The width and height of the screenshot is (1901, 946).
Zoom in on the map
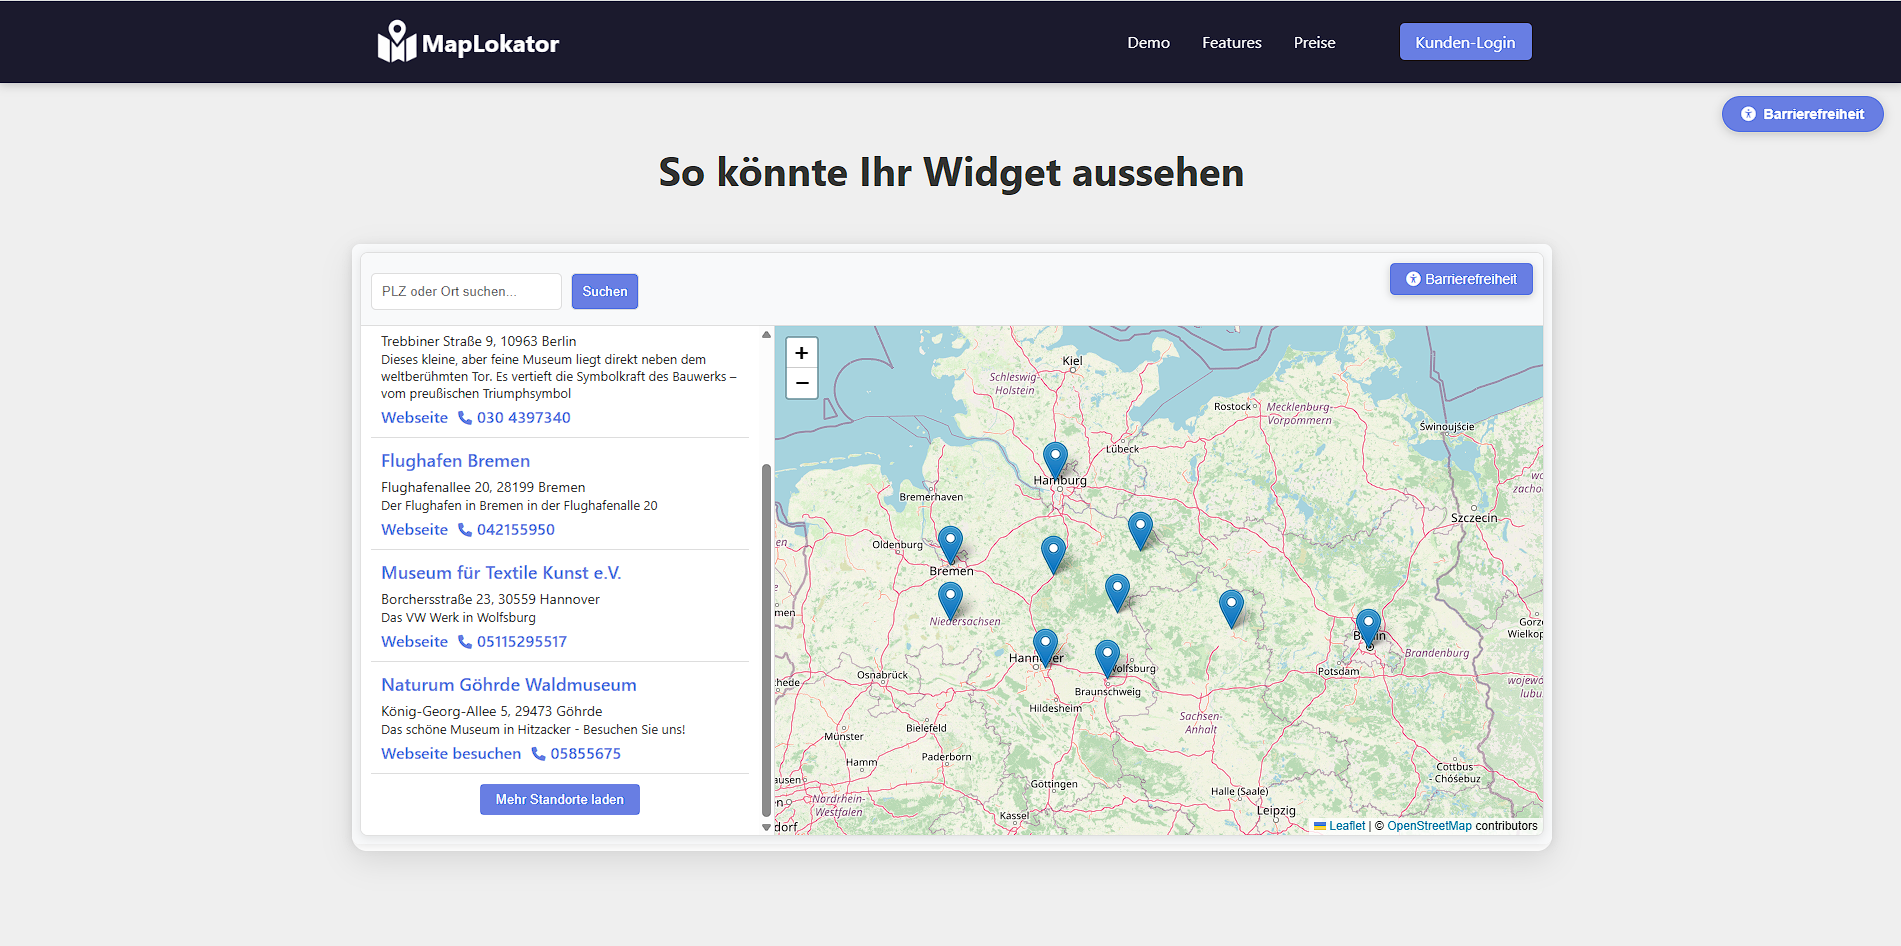[802, 353]
